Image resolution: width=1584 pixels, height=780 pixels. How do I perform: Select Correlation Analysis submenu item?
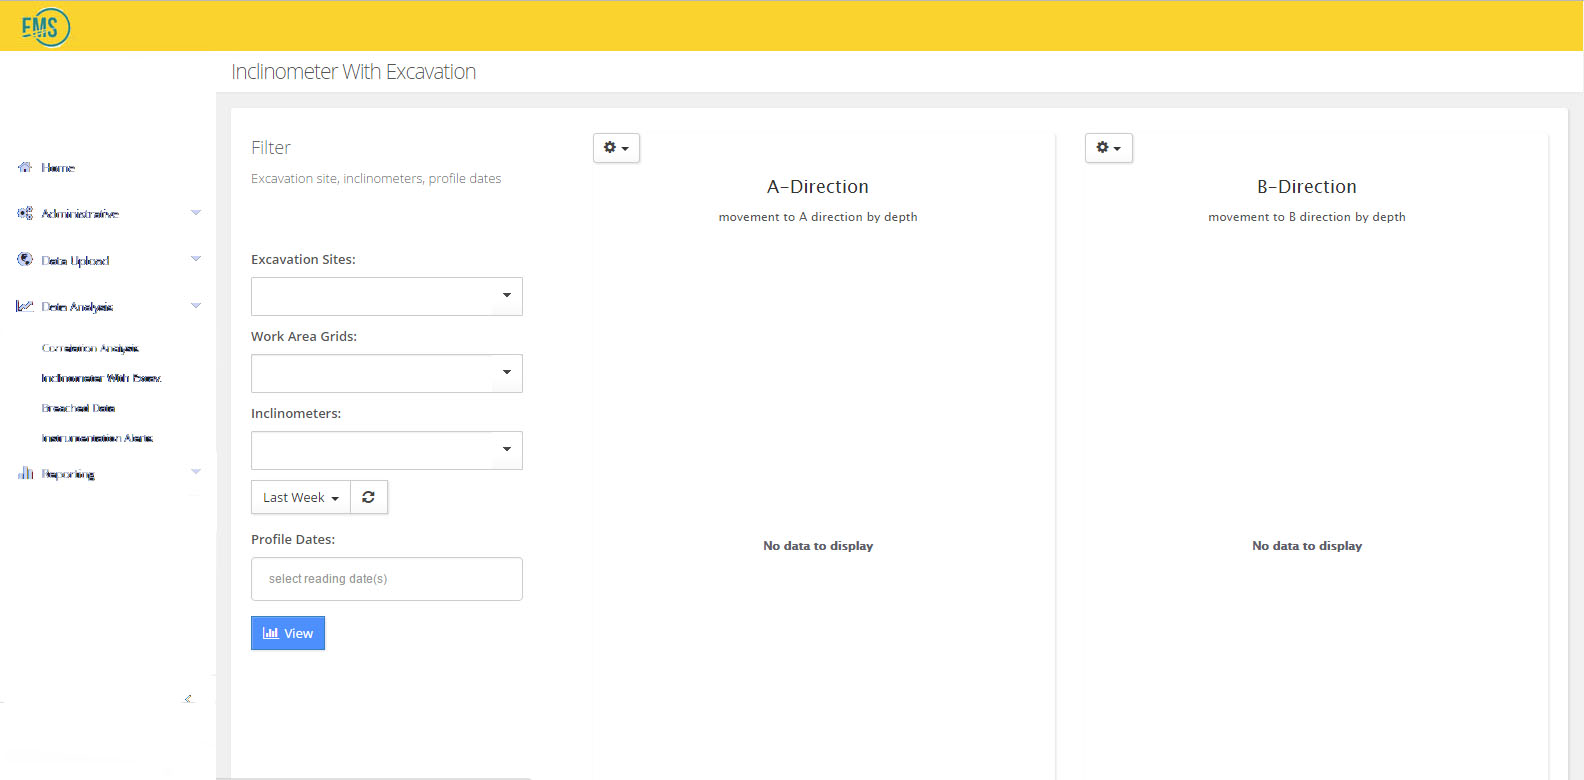coord(90,348)
